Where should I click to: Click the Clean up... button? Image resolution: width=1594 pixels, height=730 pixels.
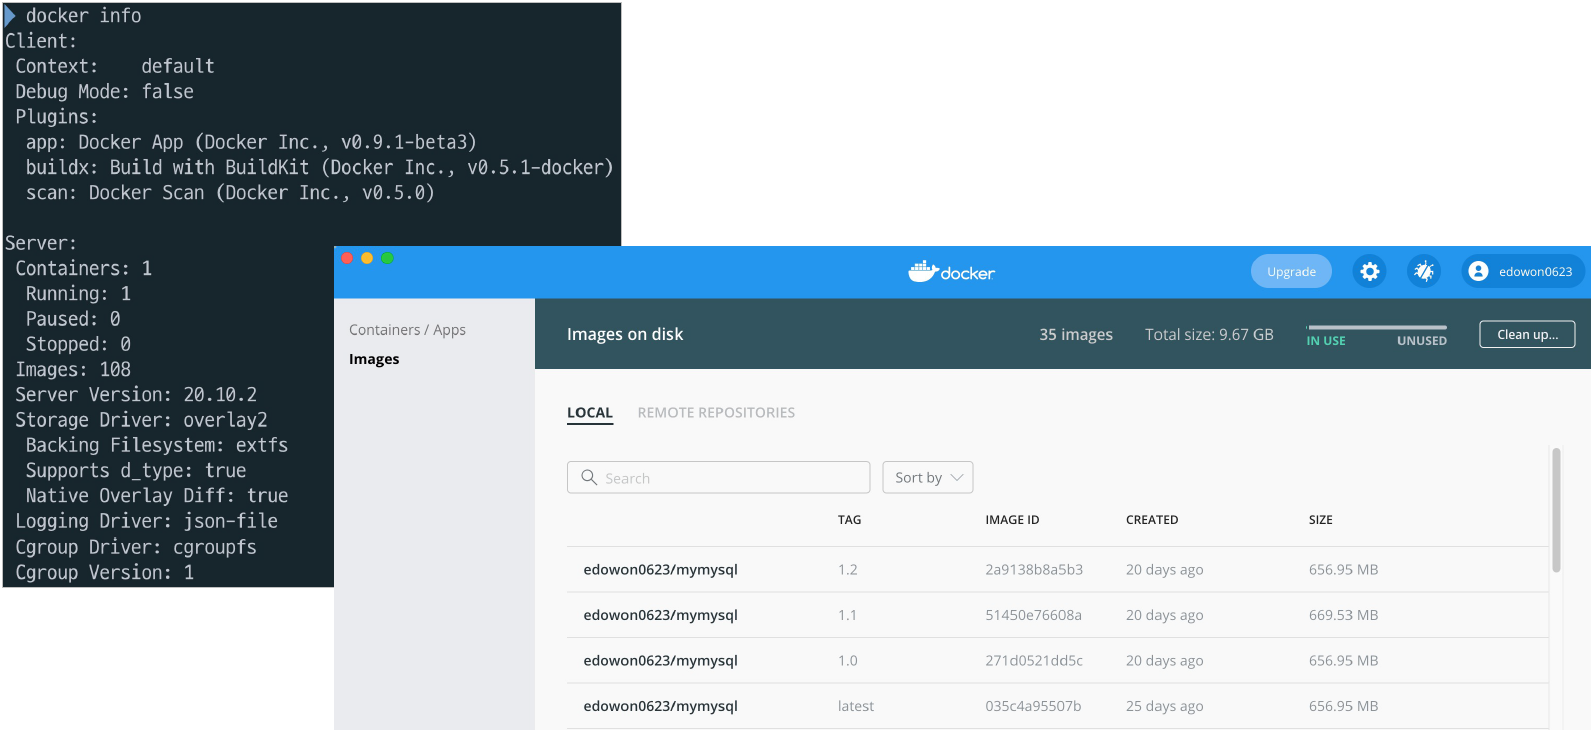point(1527,334)
